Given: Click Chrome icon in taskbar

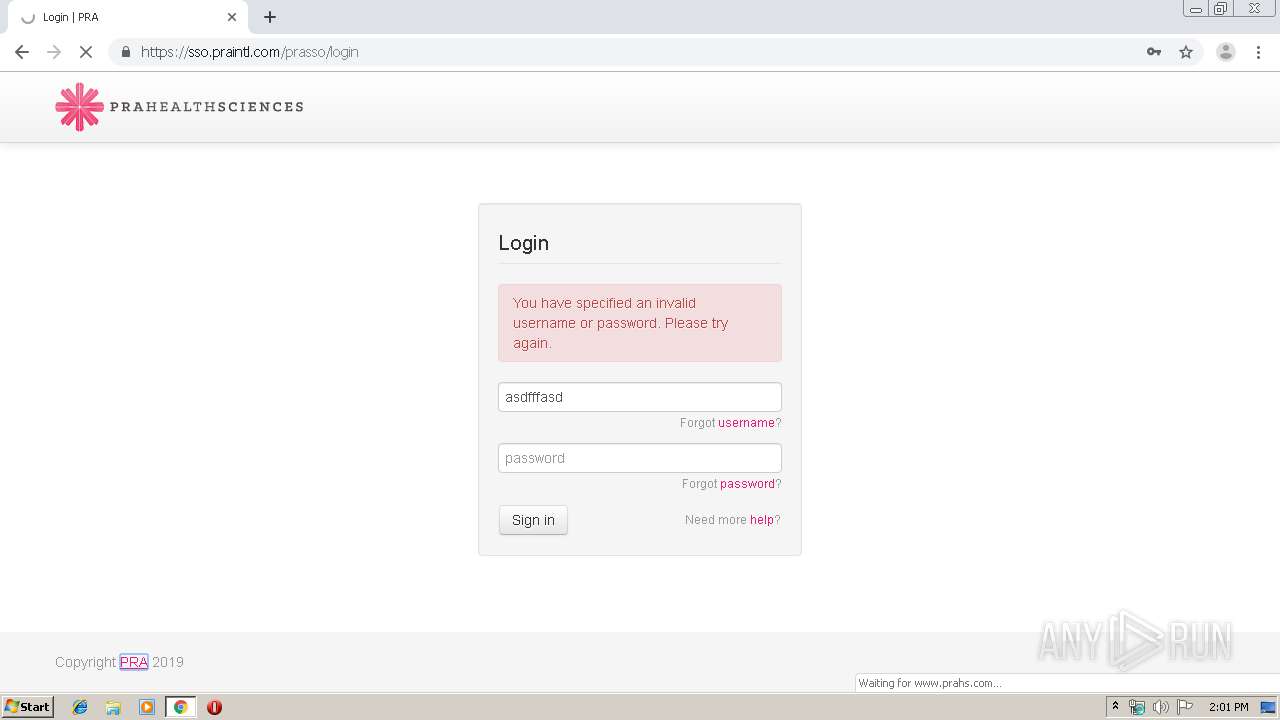Looking at the screenshot, I should click(180, 707).
